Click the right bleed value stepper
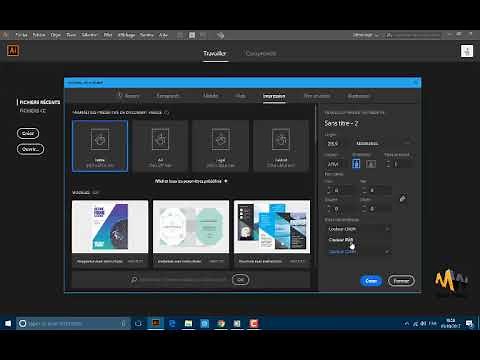Image resolution: width=480 pixels, height=360 pixels. coord(364,209)
